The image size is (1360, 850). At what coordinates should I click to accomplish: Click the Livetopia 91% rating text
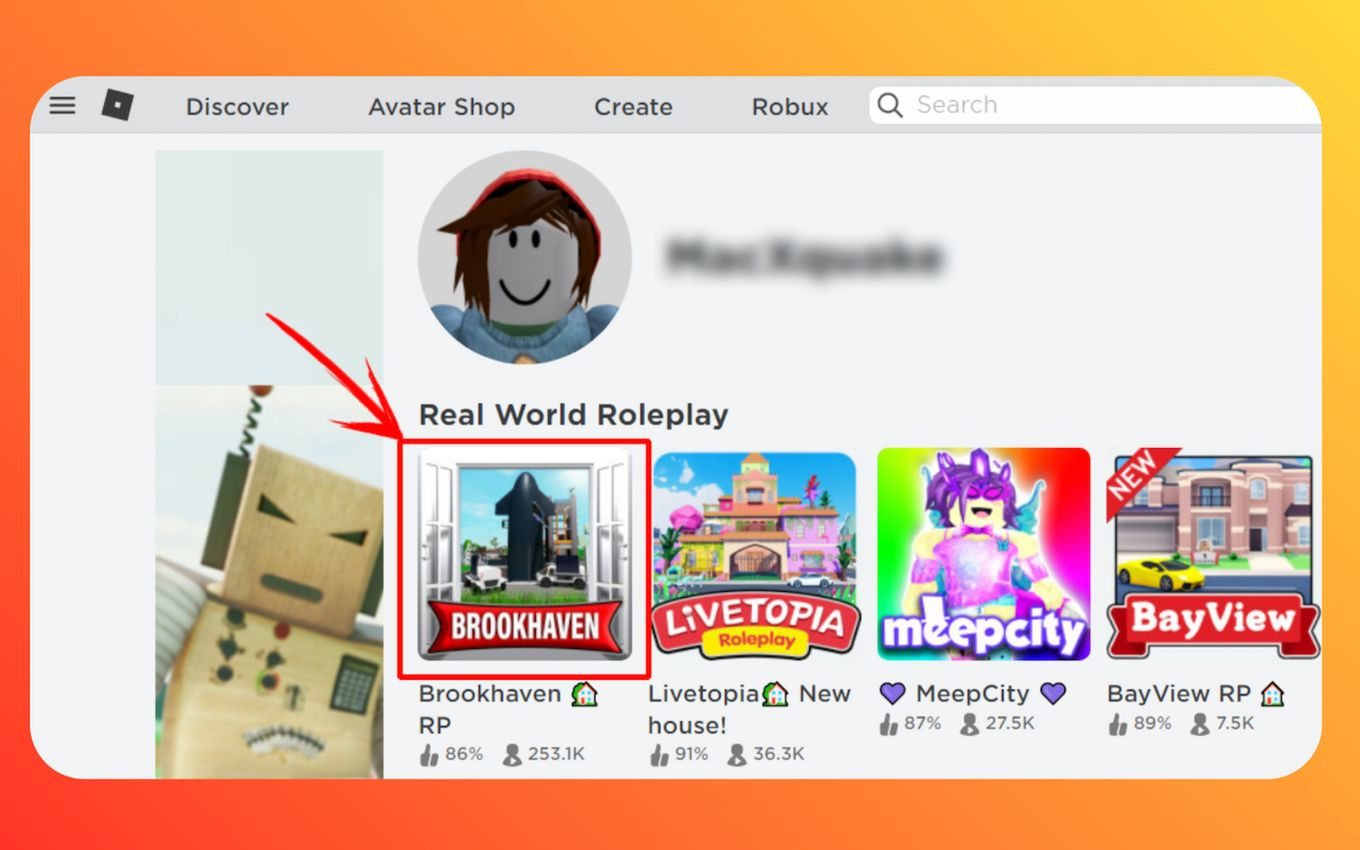[692, 754]
